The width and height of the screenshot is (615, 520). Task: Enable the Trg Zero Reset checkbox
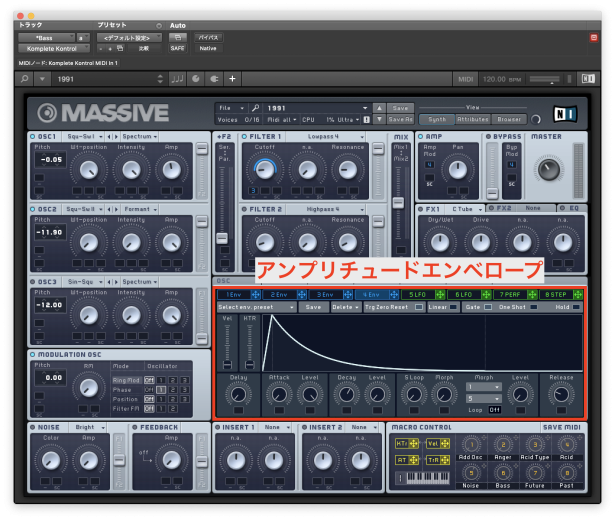tap(418, 307)
